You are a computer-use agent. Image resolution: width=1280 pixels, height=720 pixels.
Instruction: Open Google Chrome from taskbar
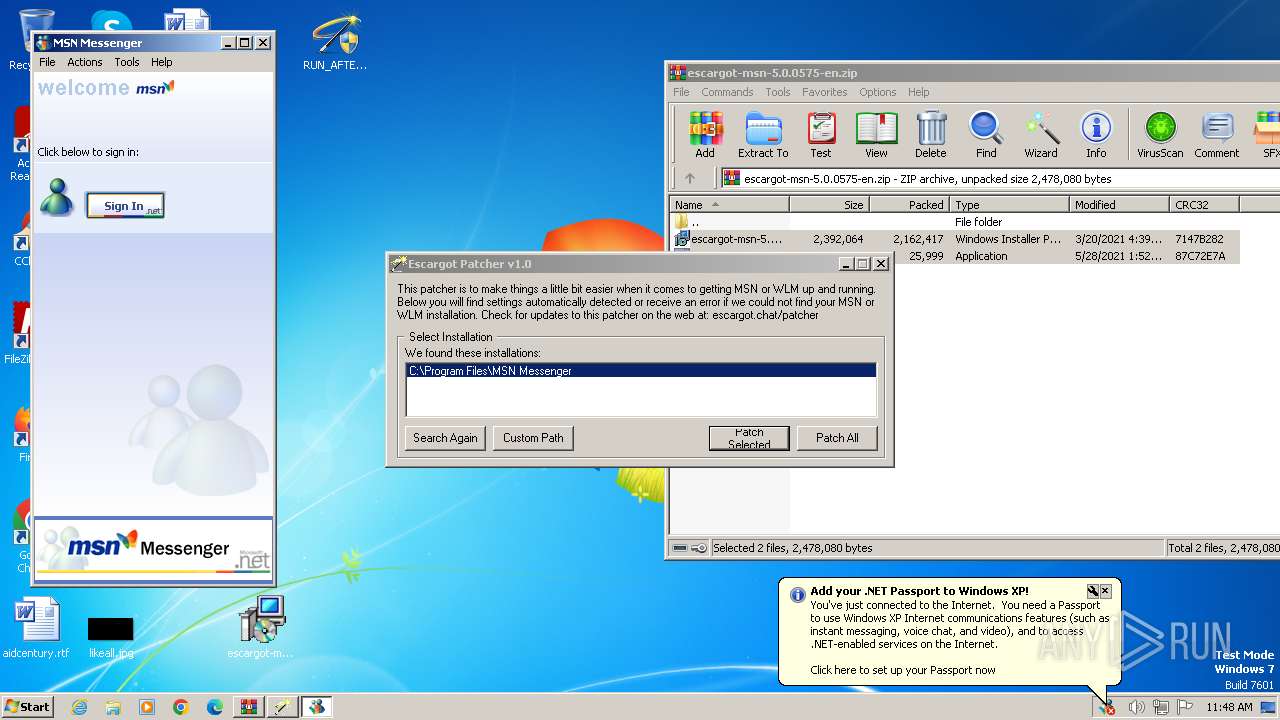181,707
